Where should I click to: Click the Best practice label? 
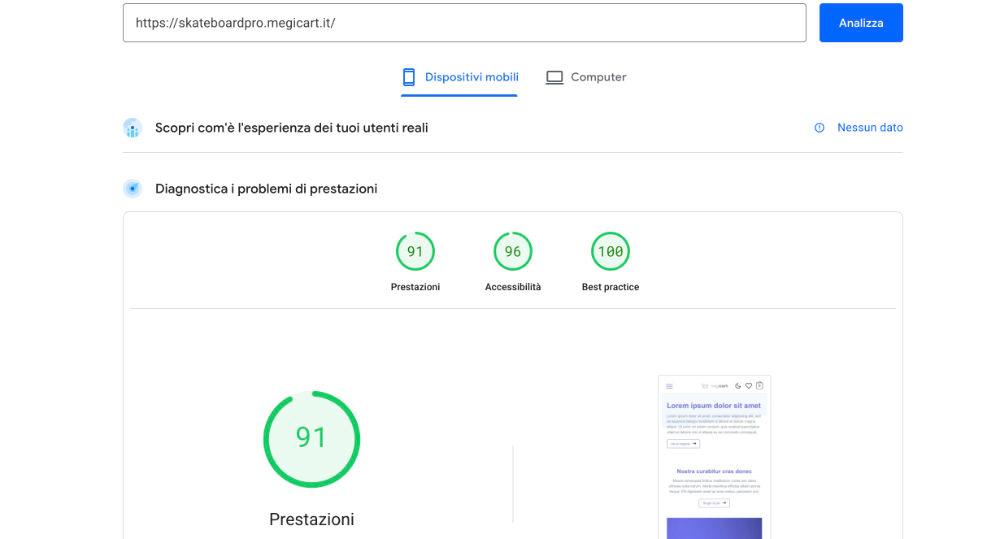point(610,287)
